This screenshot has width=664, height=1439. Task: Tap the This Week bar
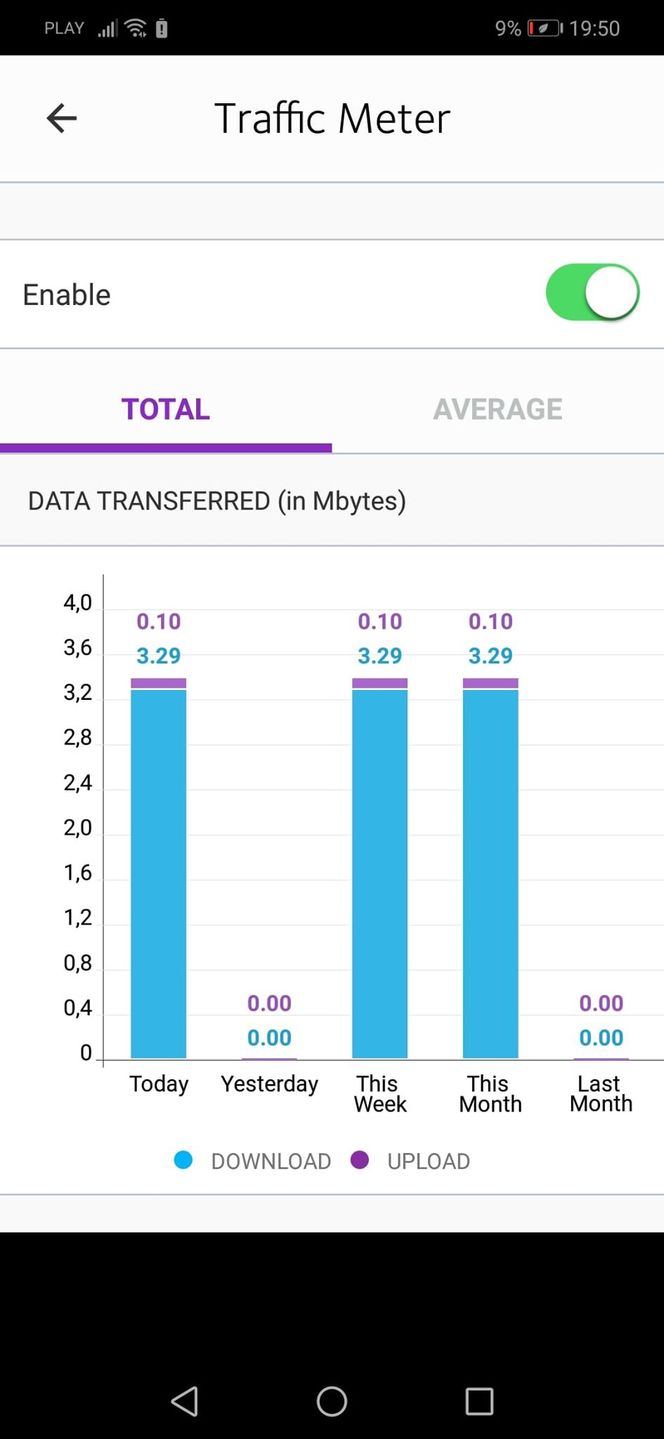(x=380, y=868)
